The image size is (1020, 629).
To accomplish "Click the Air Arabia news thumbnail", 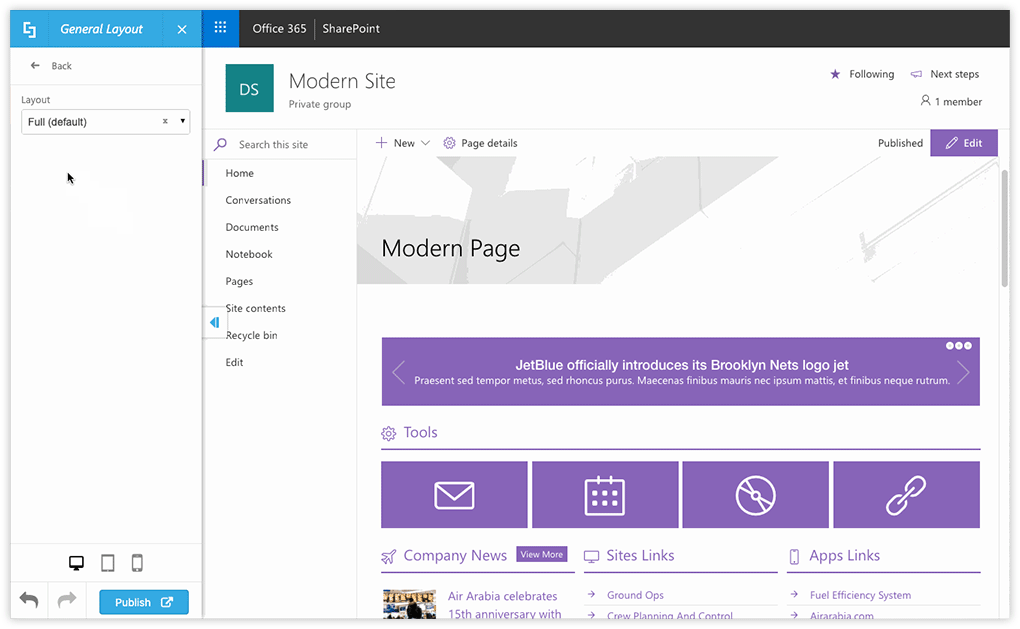I will [x=409, y=604].
